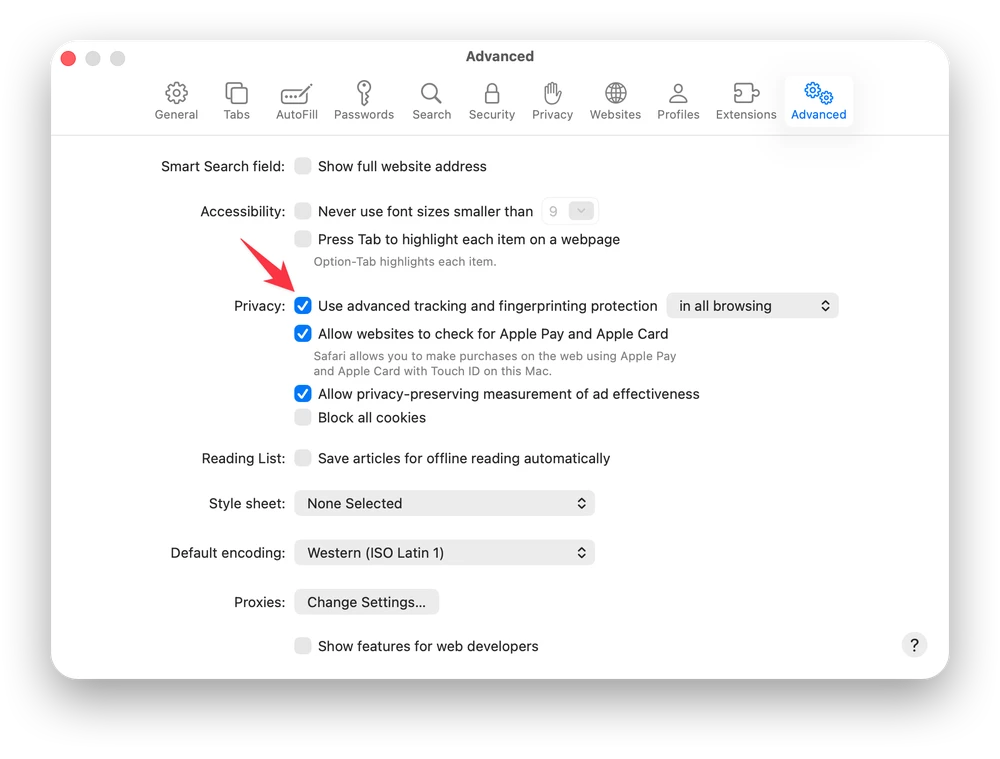
Task: Open Search settings
Action: click(431, 100)
